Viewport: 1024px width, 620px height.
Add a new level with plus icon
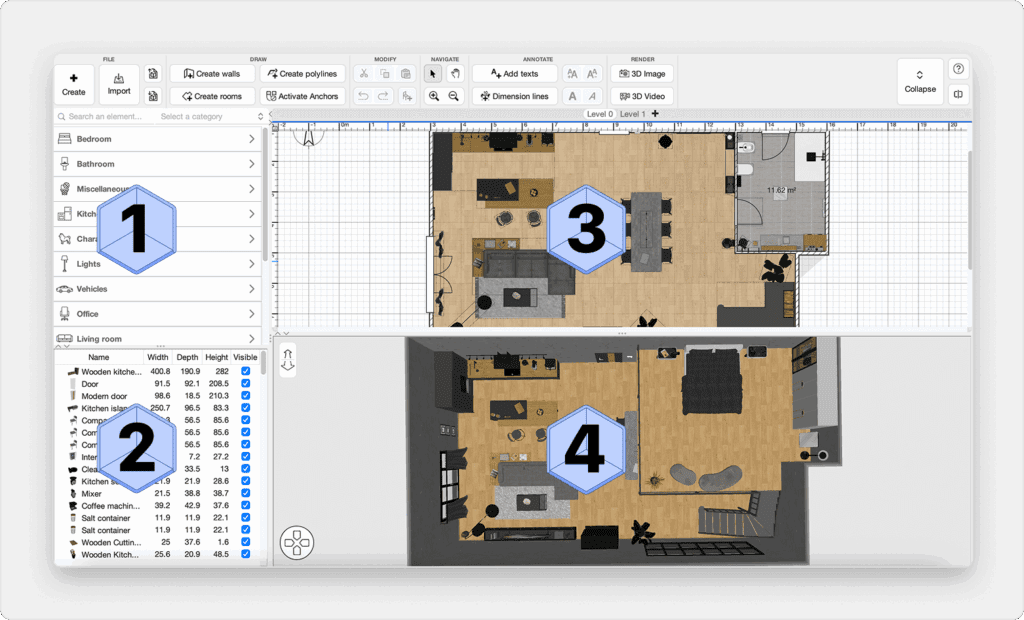pos(655,114)
